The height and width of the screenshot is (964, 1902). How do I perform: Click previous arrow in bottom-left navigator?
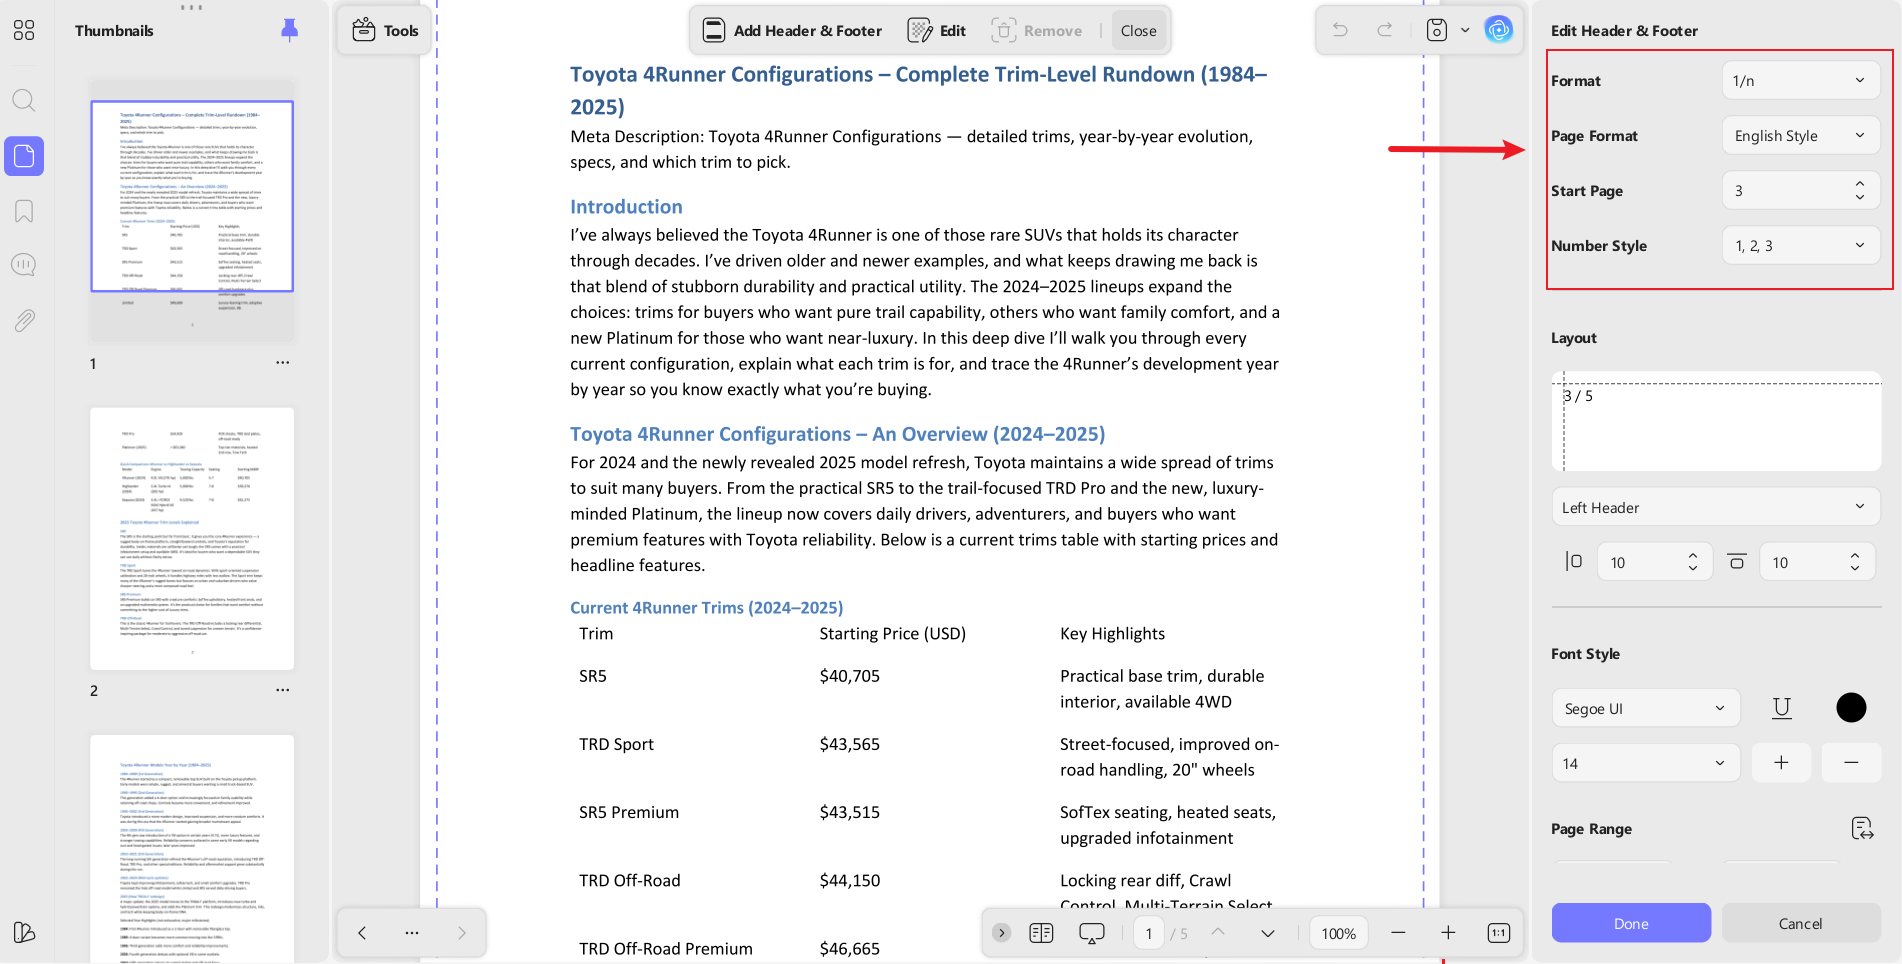click(362, 933)
